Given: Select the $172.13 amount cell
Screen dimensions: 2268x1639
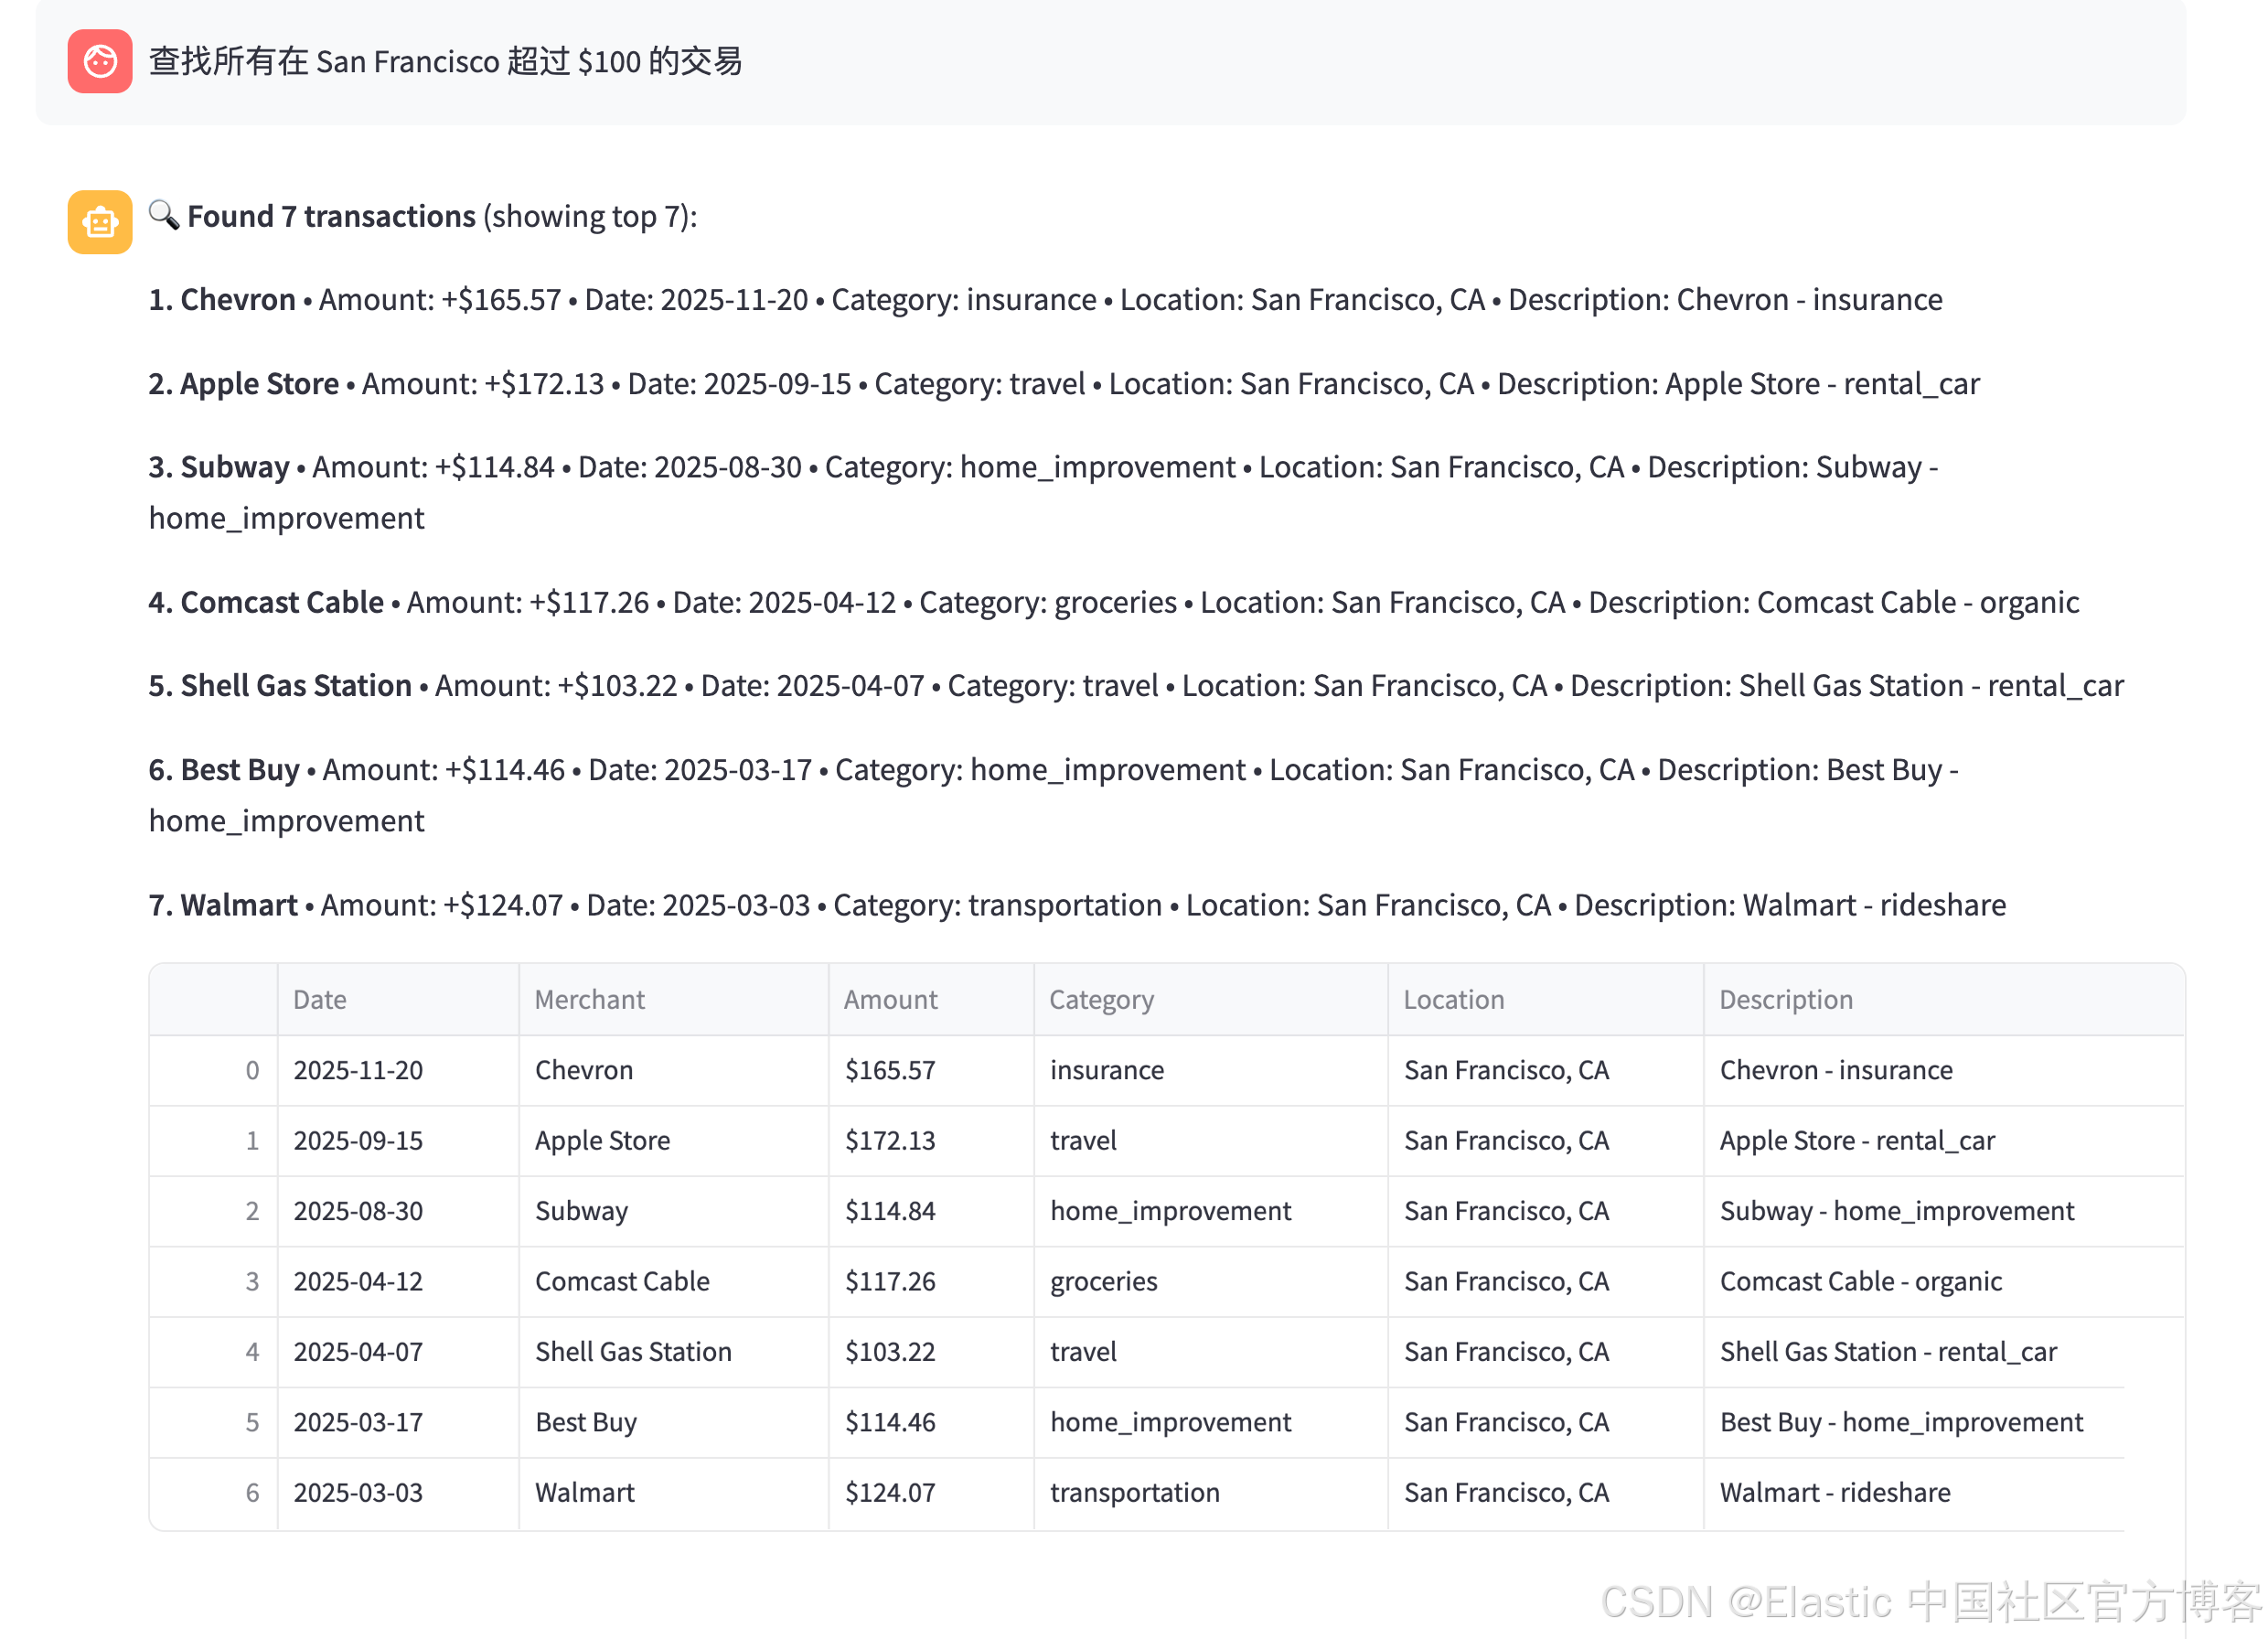Looking at the screenshot, I should click(932, 1141).
